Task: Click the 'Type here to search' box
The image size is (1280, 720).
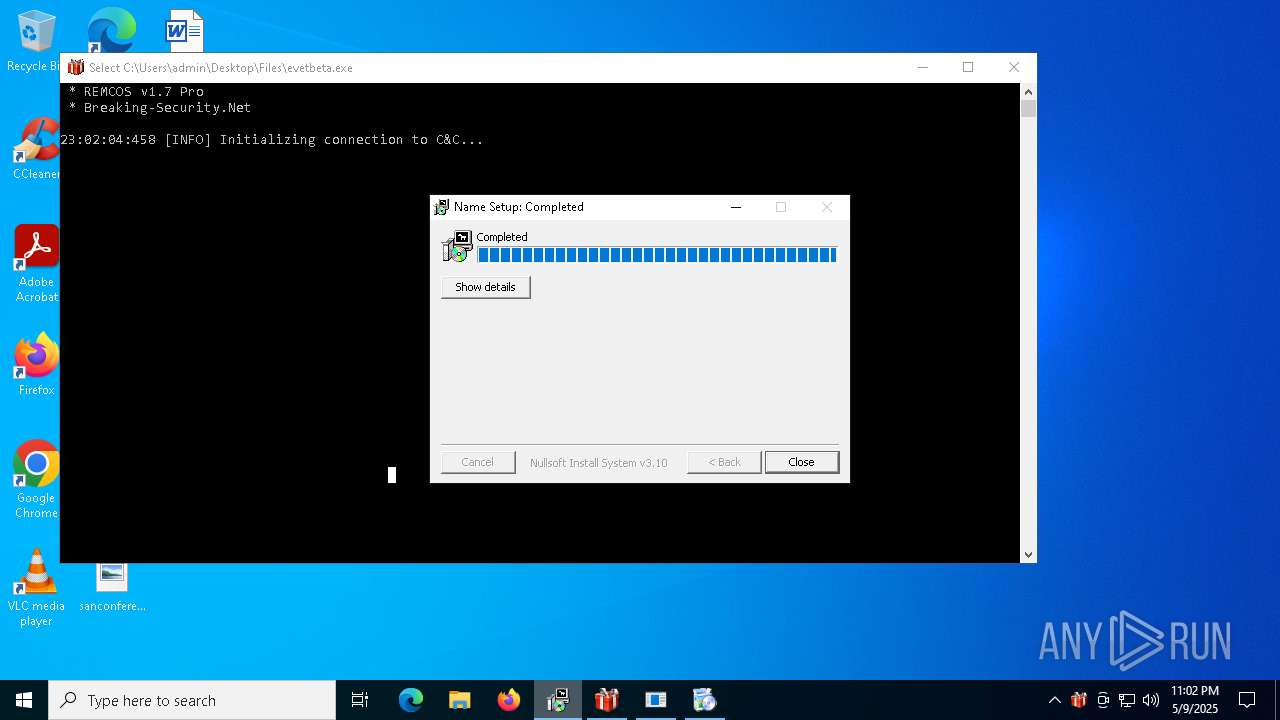Action: [192, 700]
